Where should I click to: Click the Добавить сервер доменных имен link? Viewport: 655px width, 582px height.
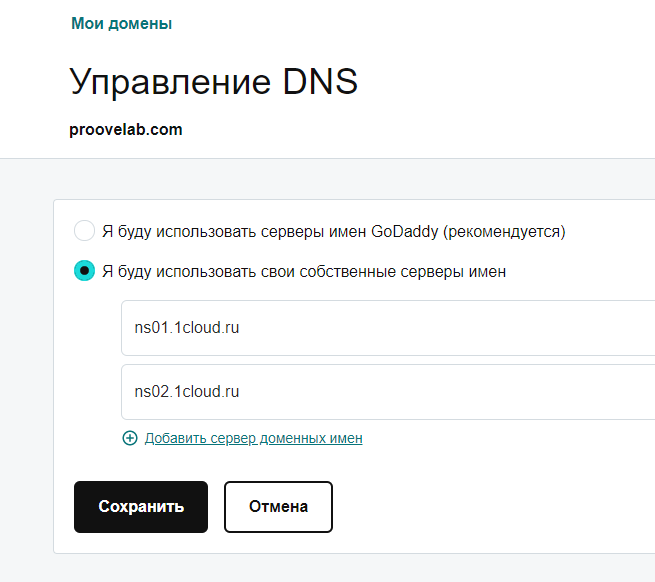(x=253, y=438)
